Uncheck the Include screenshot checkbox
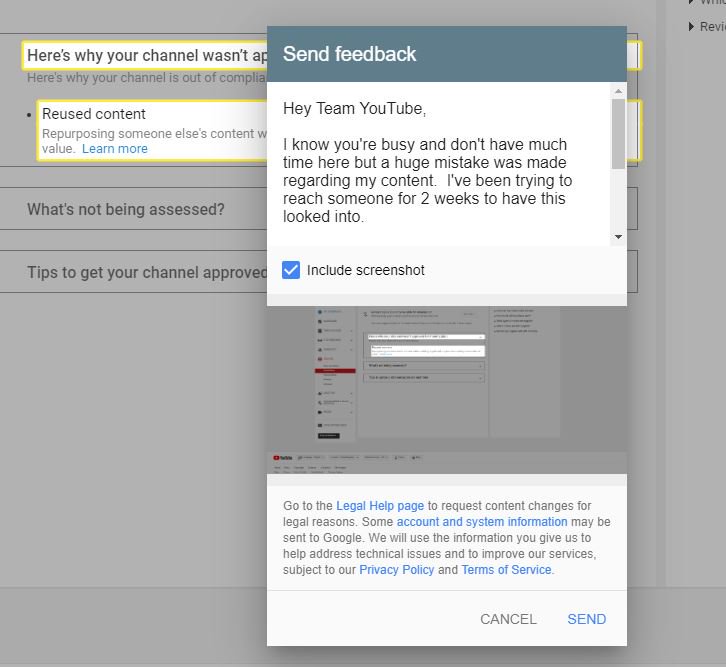 pyautogui.click(x=291, y=270)
